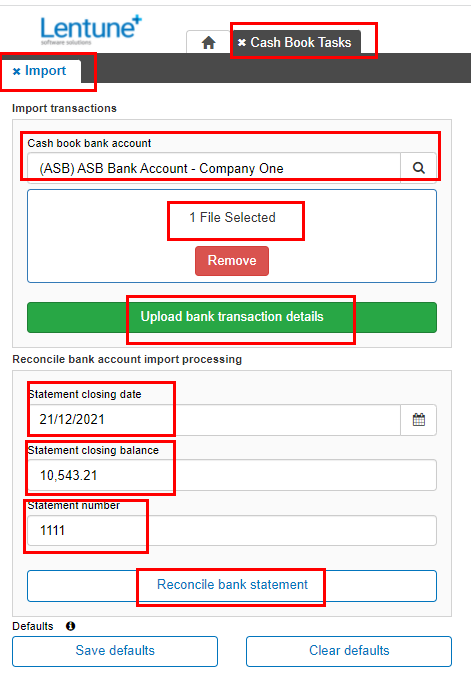Open the home tab icon
This screenshot has height=700, width=471.
point(208,43)
